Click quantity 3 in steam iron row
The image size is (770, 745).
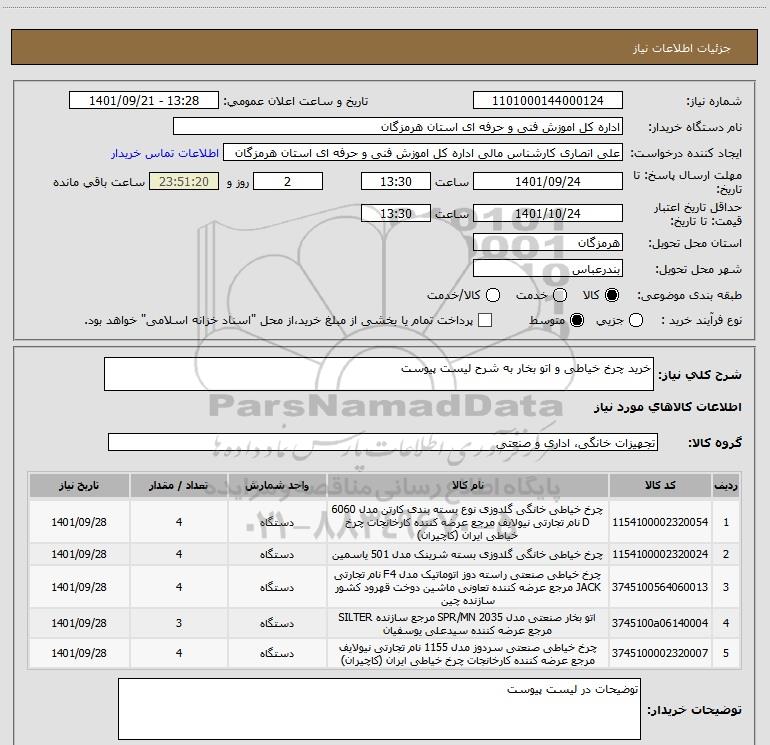pyautogui.click(x=179, y=623)
